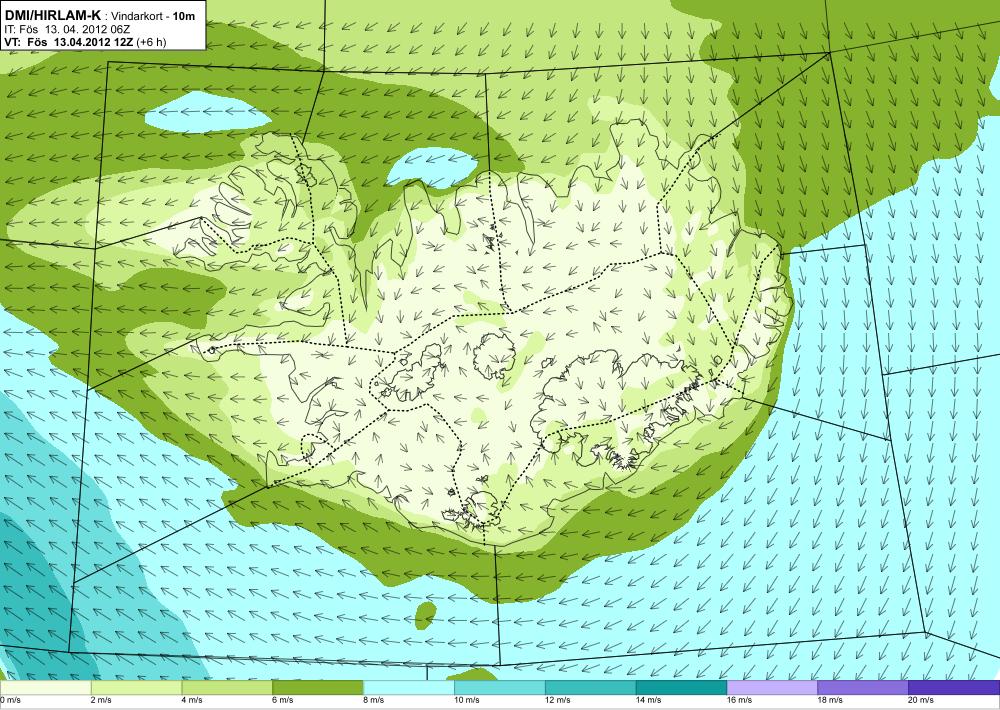Click the "16 m/s" legend label

click(x=740, y=700)
